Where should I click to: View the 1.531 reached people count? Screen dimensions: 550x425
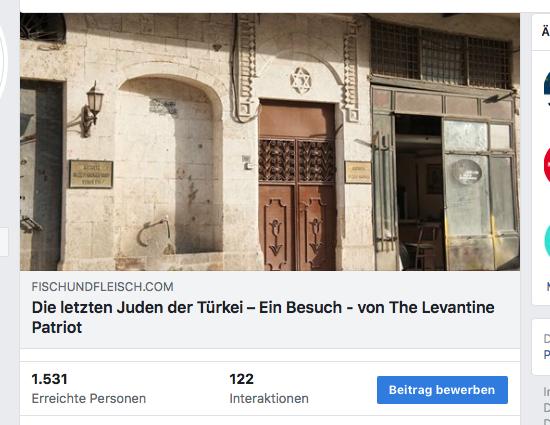pos(49,379)
